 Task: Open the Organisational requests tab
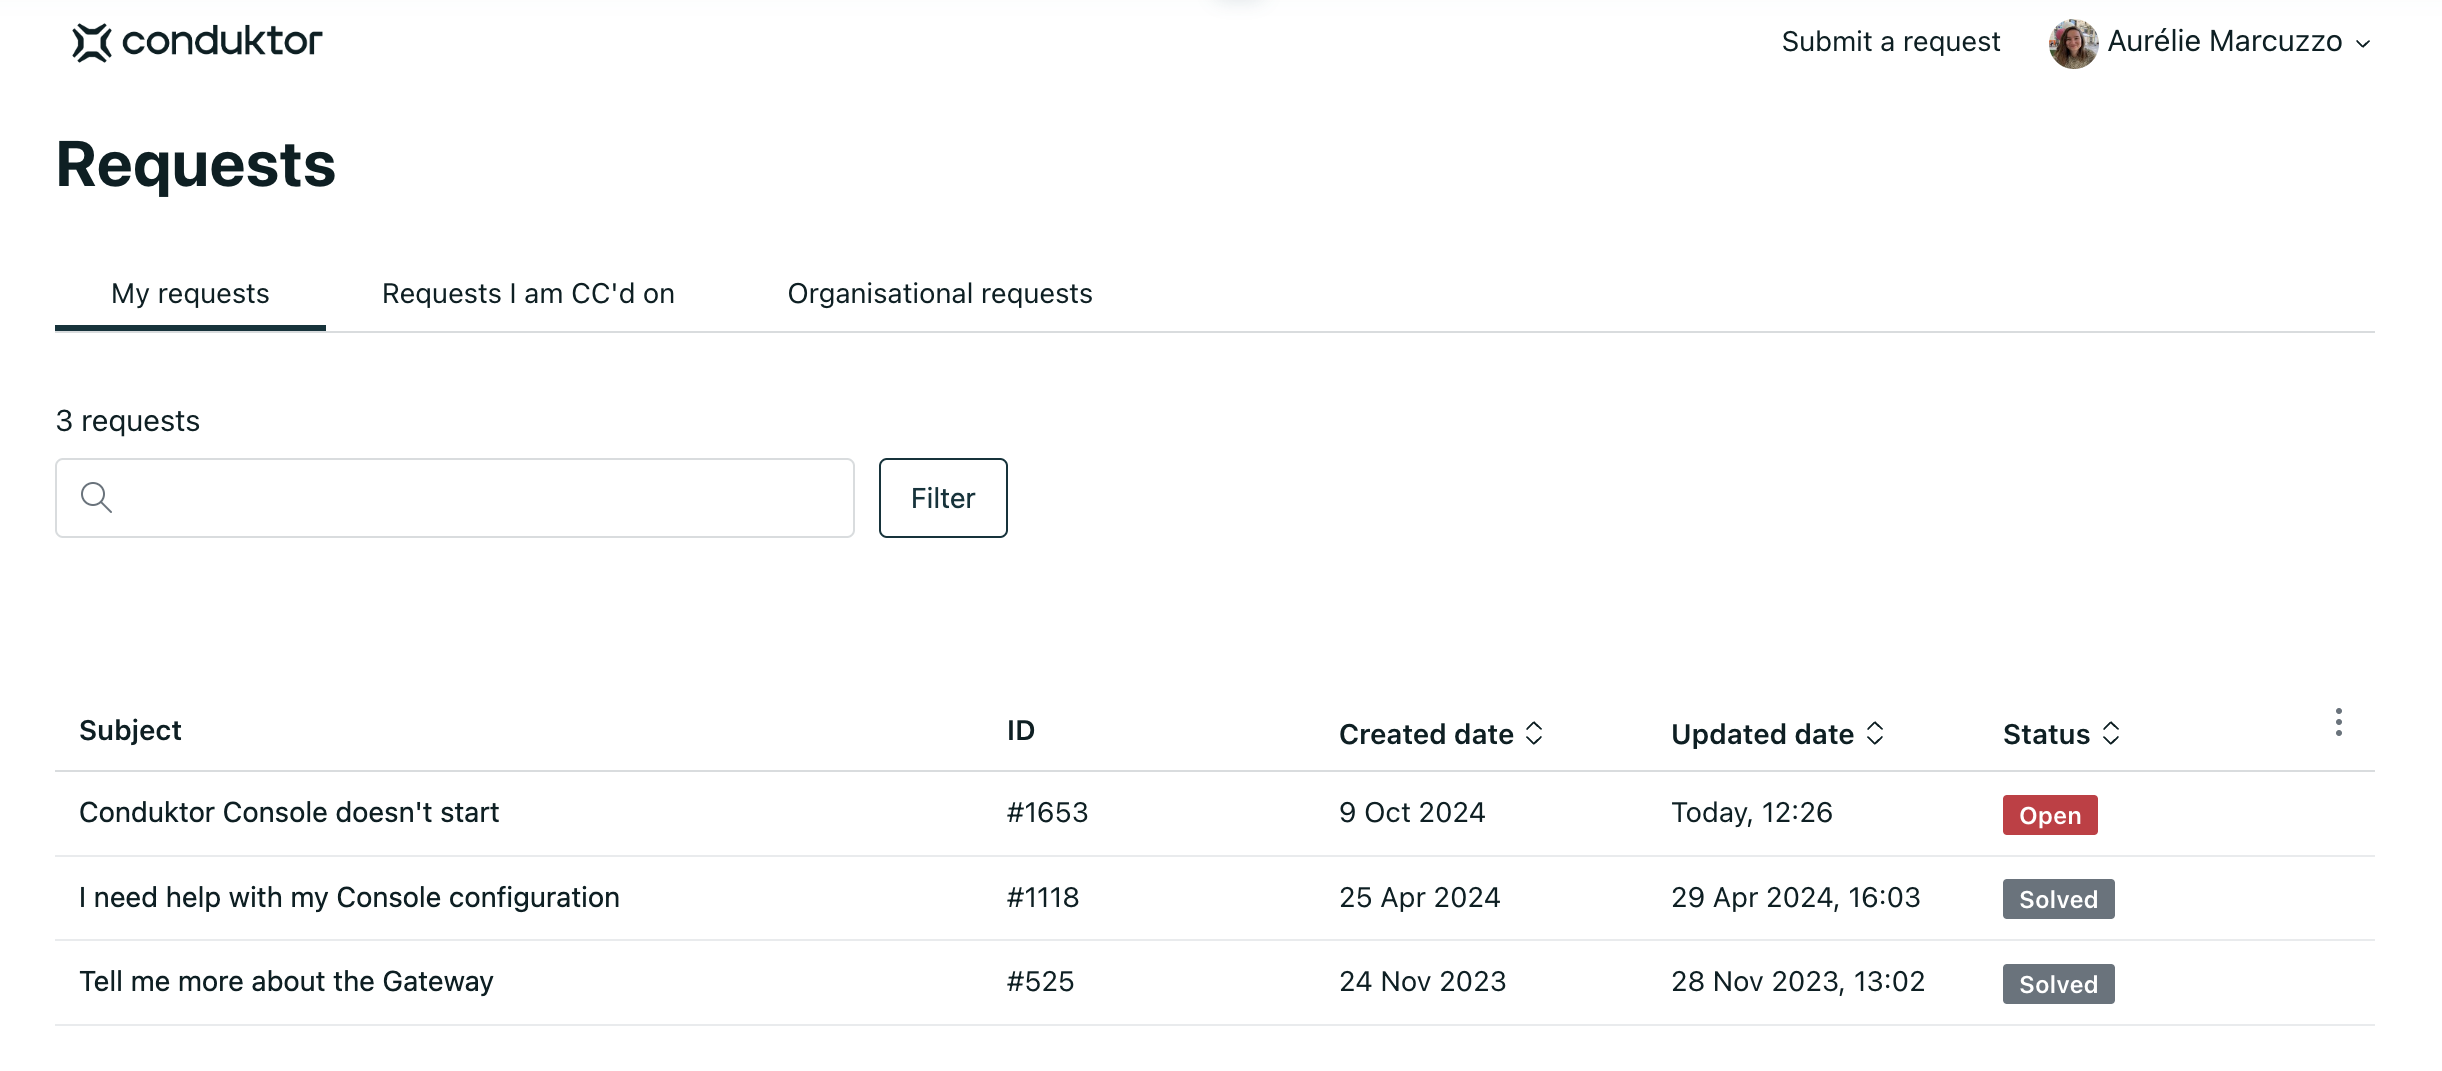pos(940,293)
